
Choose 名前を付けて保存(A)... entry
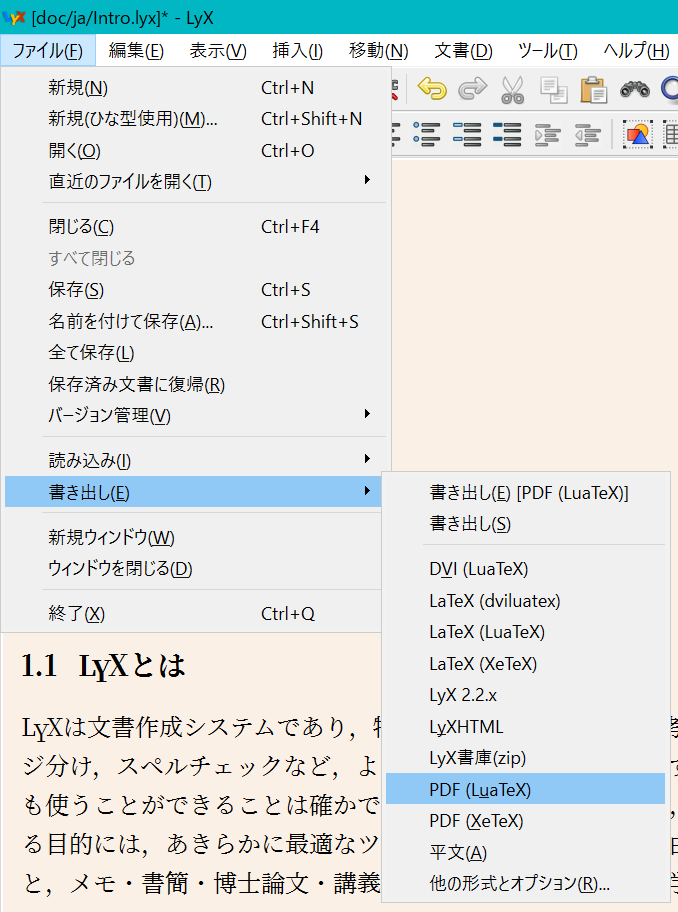tap(196, 322)
